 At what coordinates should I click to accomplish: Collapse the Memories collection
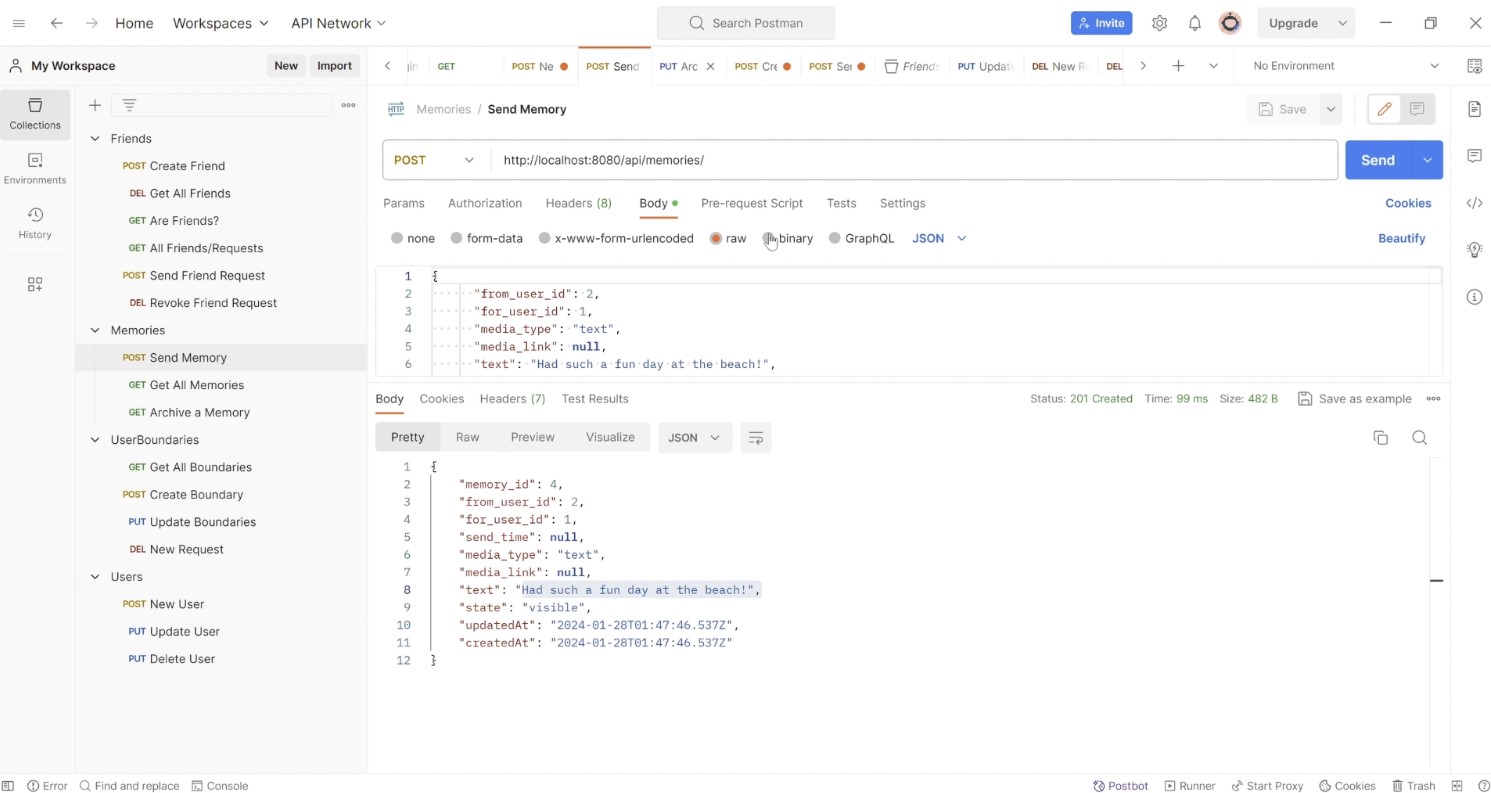pos(95,330)
